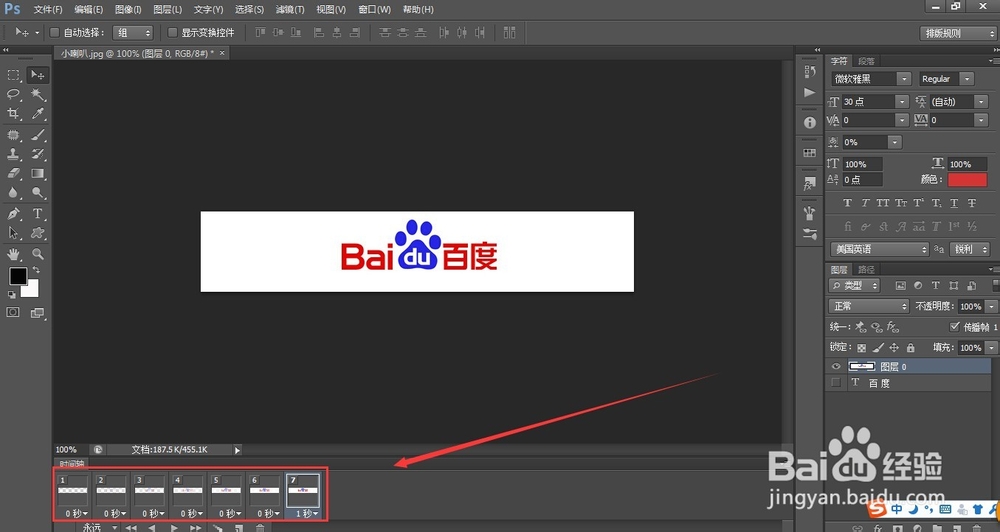Open the 文件(F) menu
This screenshot has width=1000, height=532.
tap(48, 10)
